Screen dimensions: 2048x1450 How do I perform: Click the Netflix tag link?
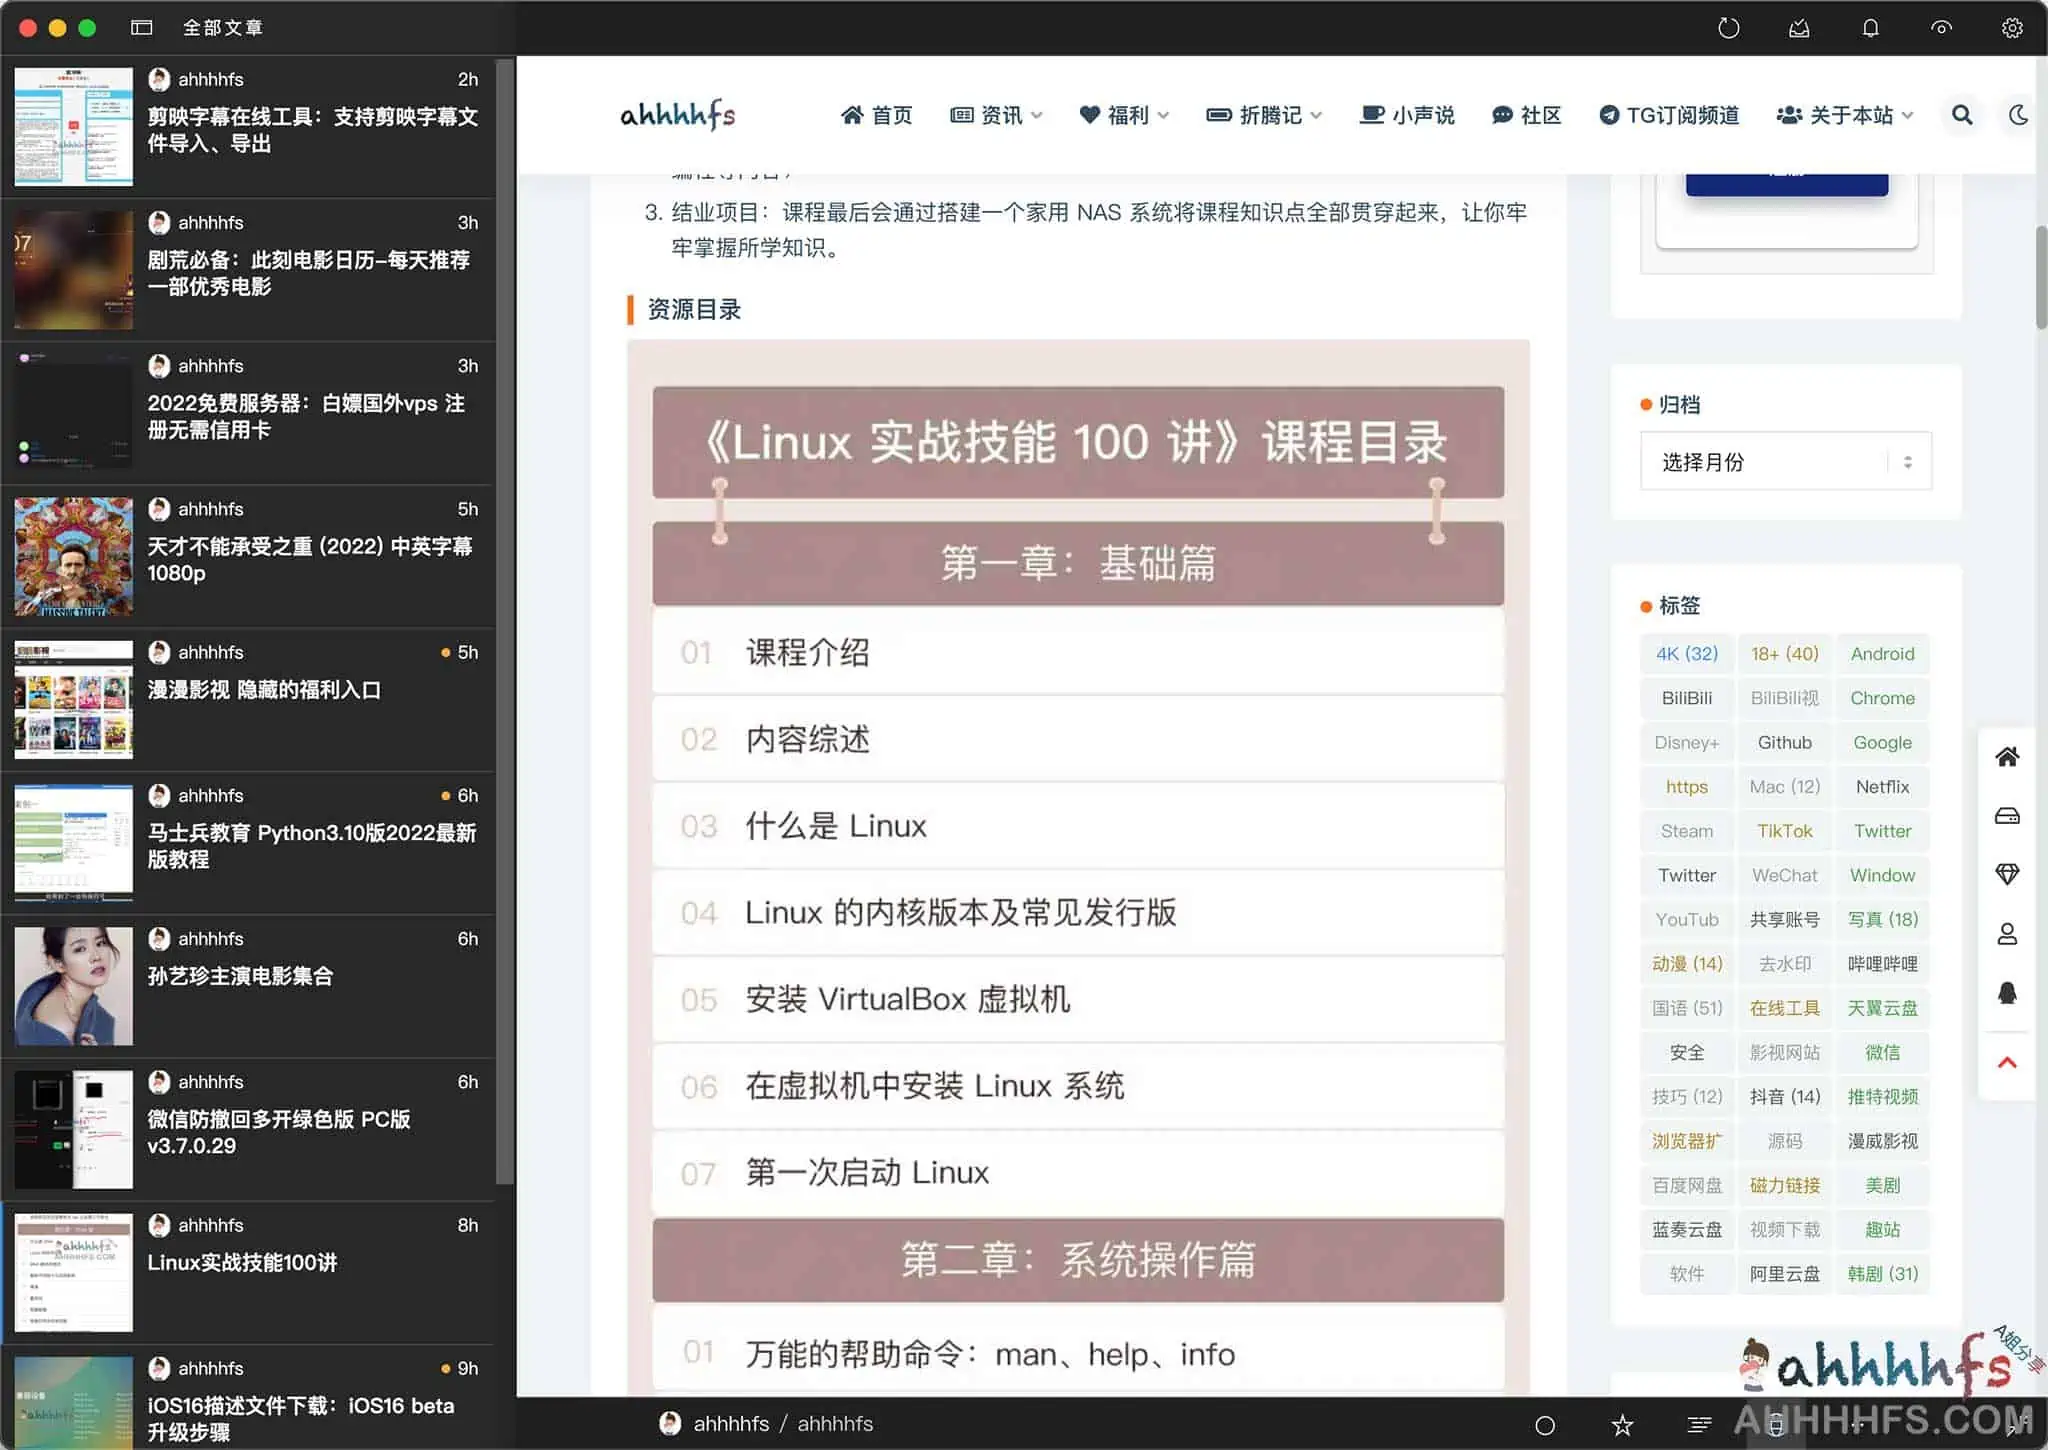1882,787
